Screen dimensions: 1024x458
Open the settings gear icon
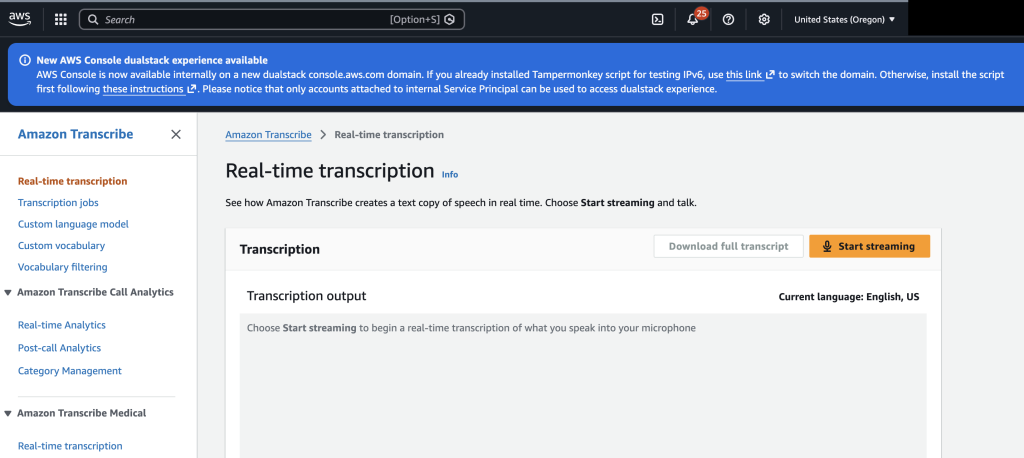pos(764,19)
